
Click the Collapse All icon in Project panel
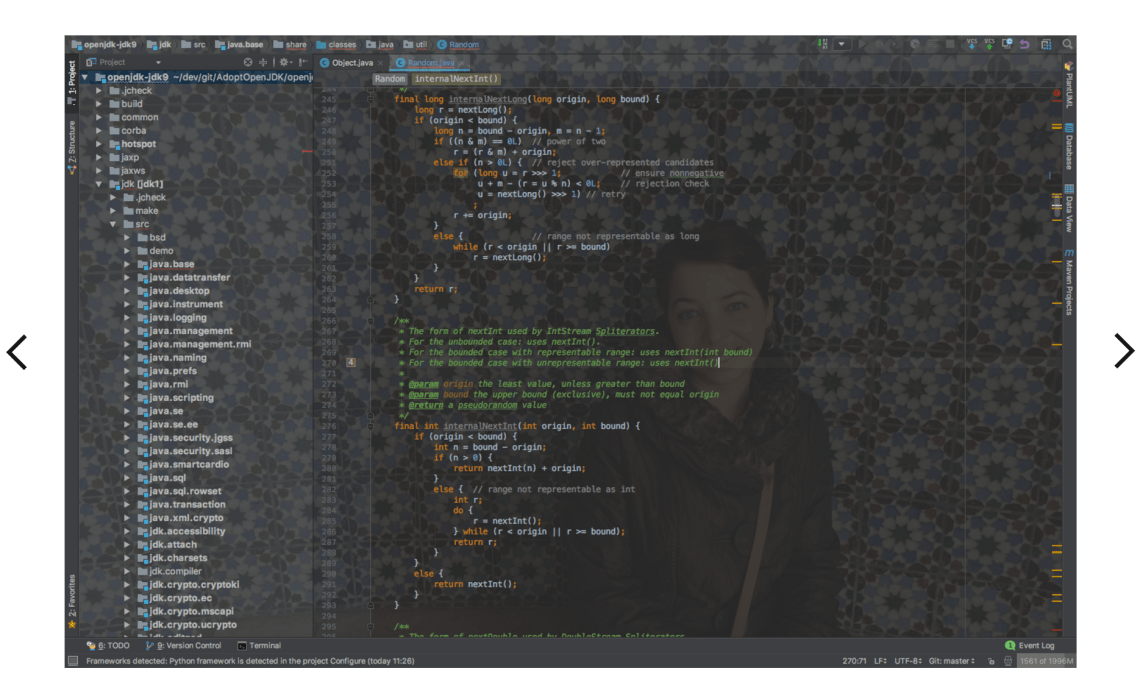click(263, 62)
